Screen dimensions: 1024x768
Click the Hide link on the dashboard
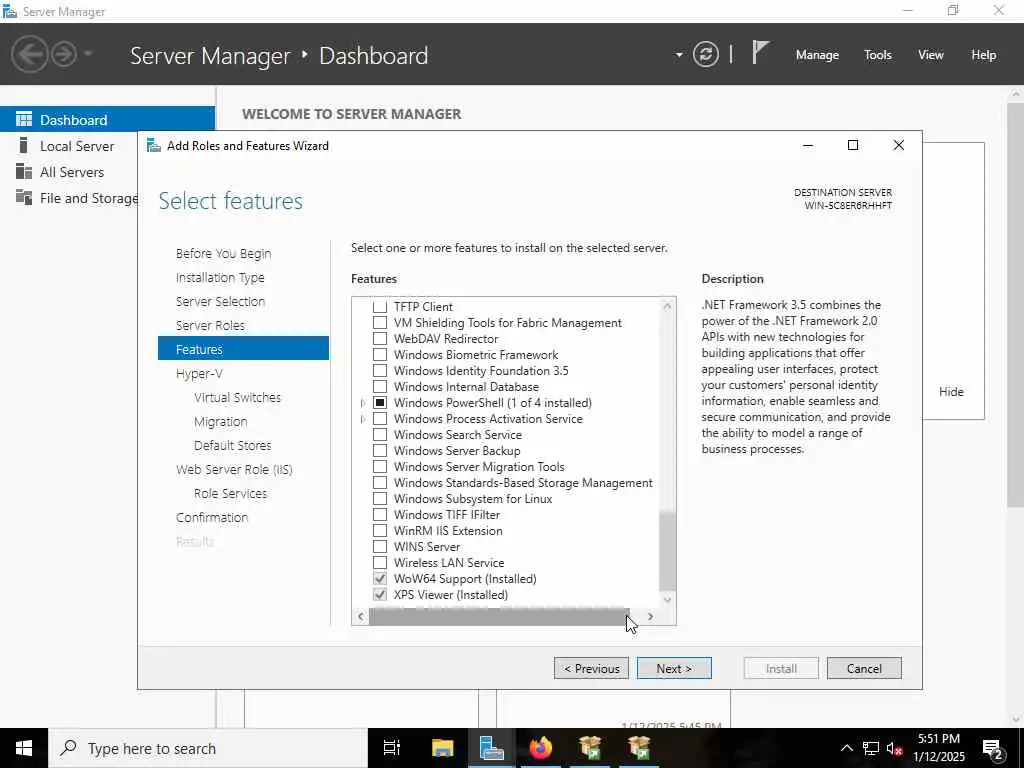coord(951,392)
